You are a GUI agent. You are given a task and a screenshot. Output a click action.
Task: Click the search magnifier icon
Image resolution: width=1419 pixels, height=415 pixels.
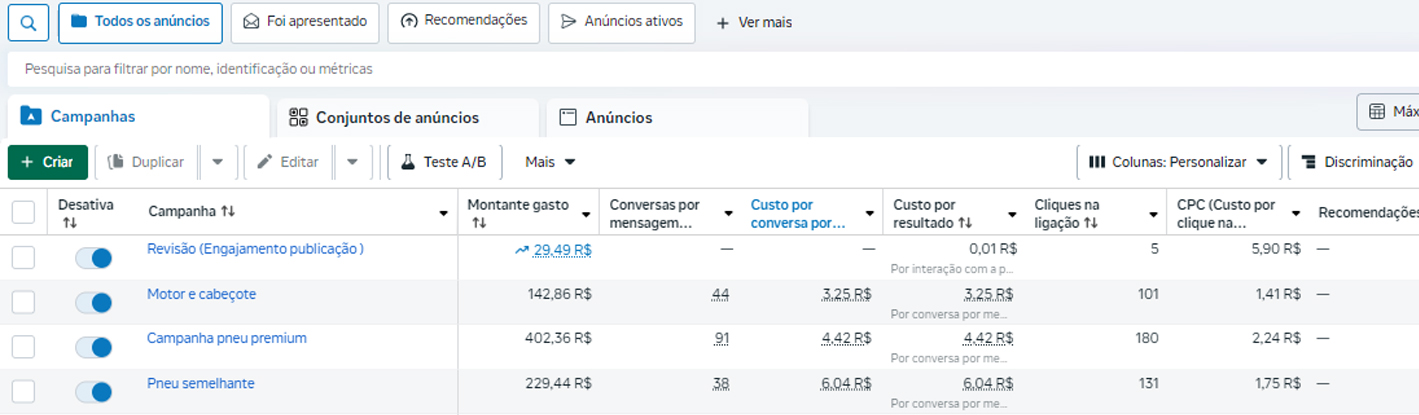[29, 22]
